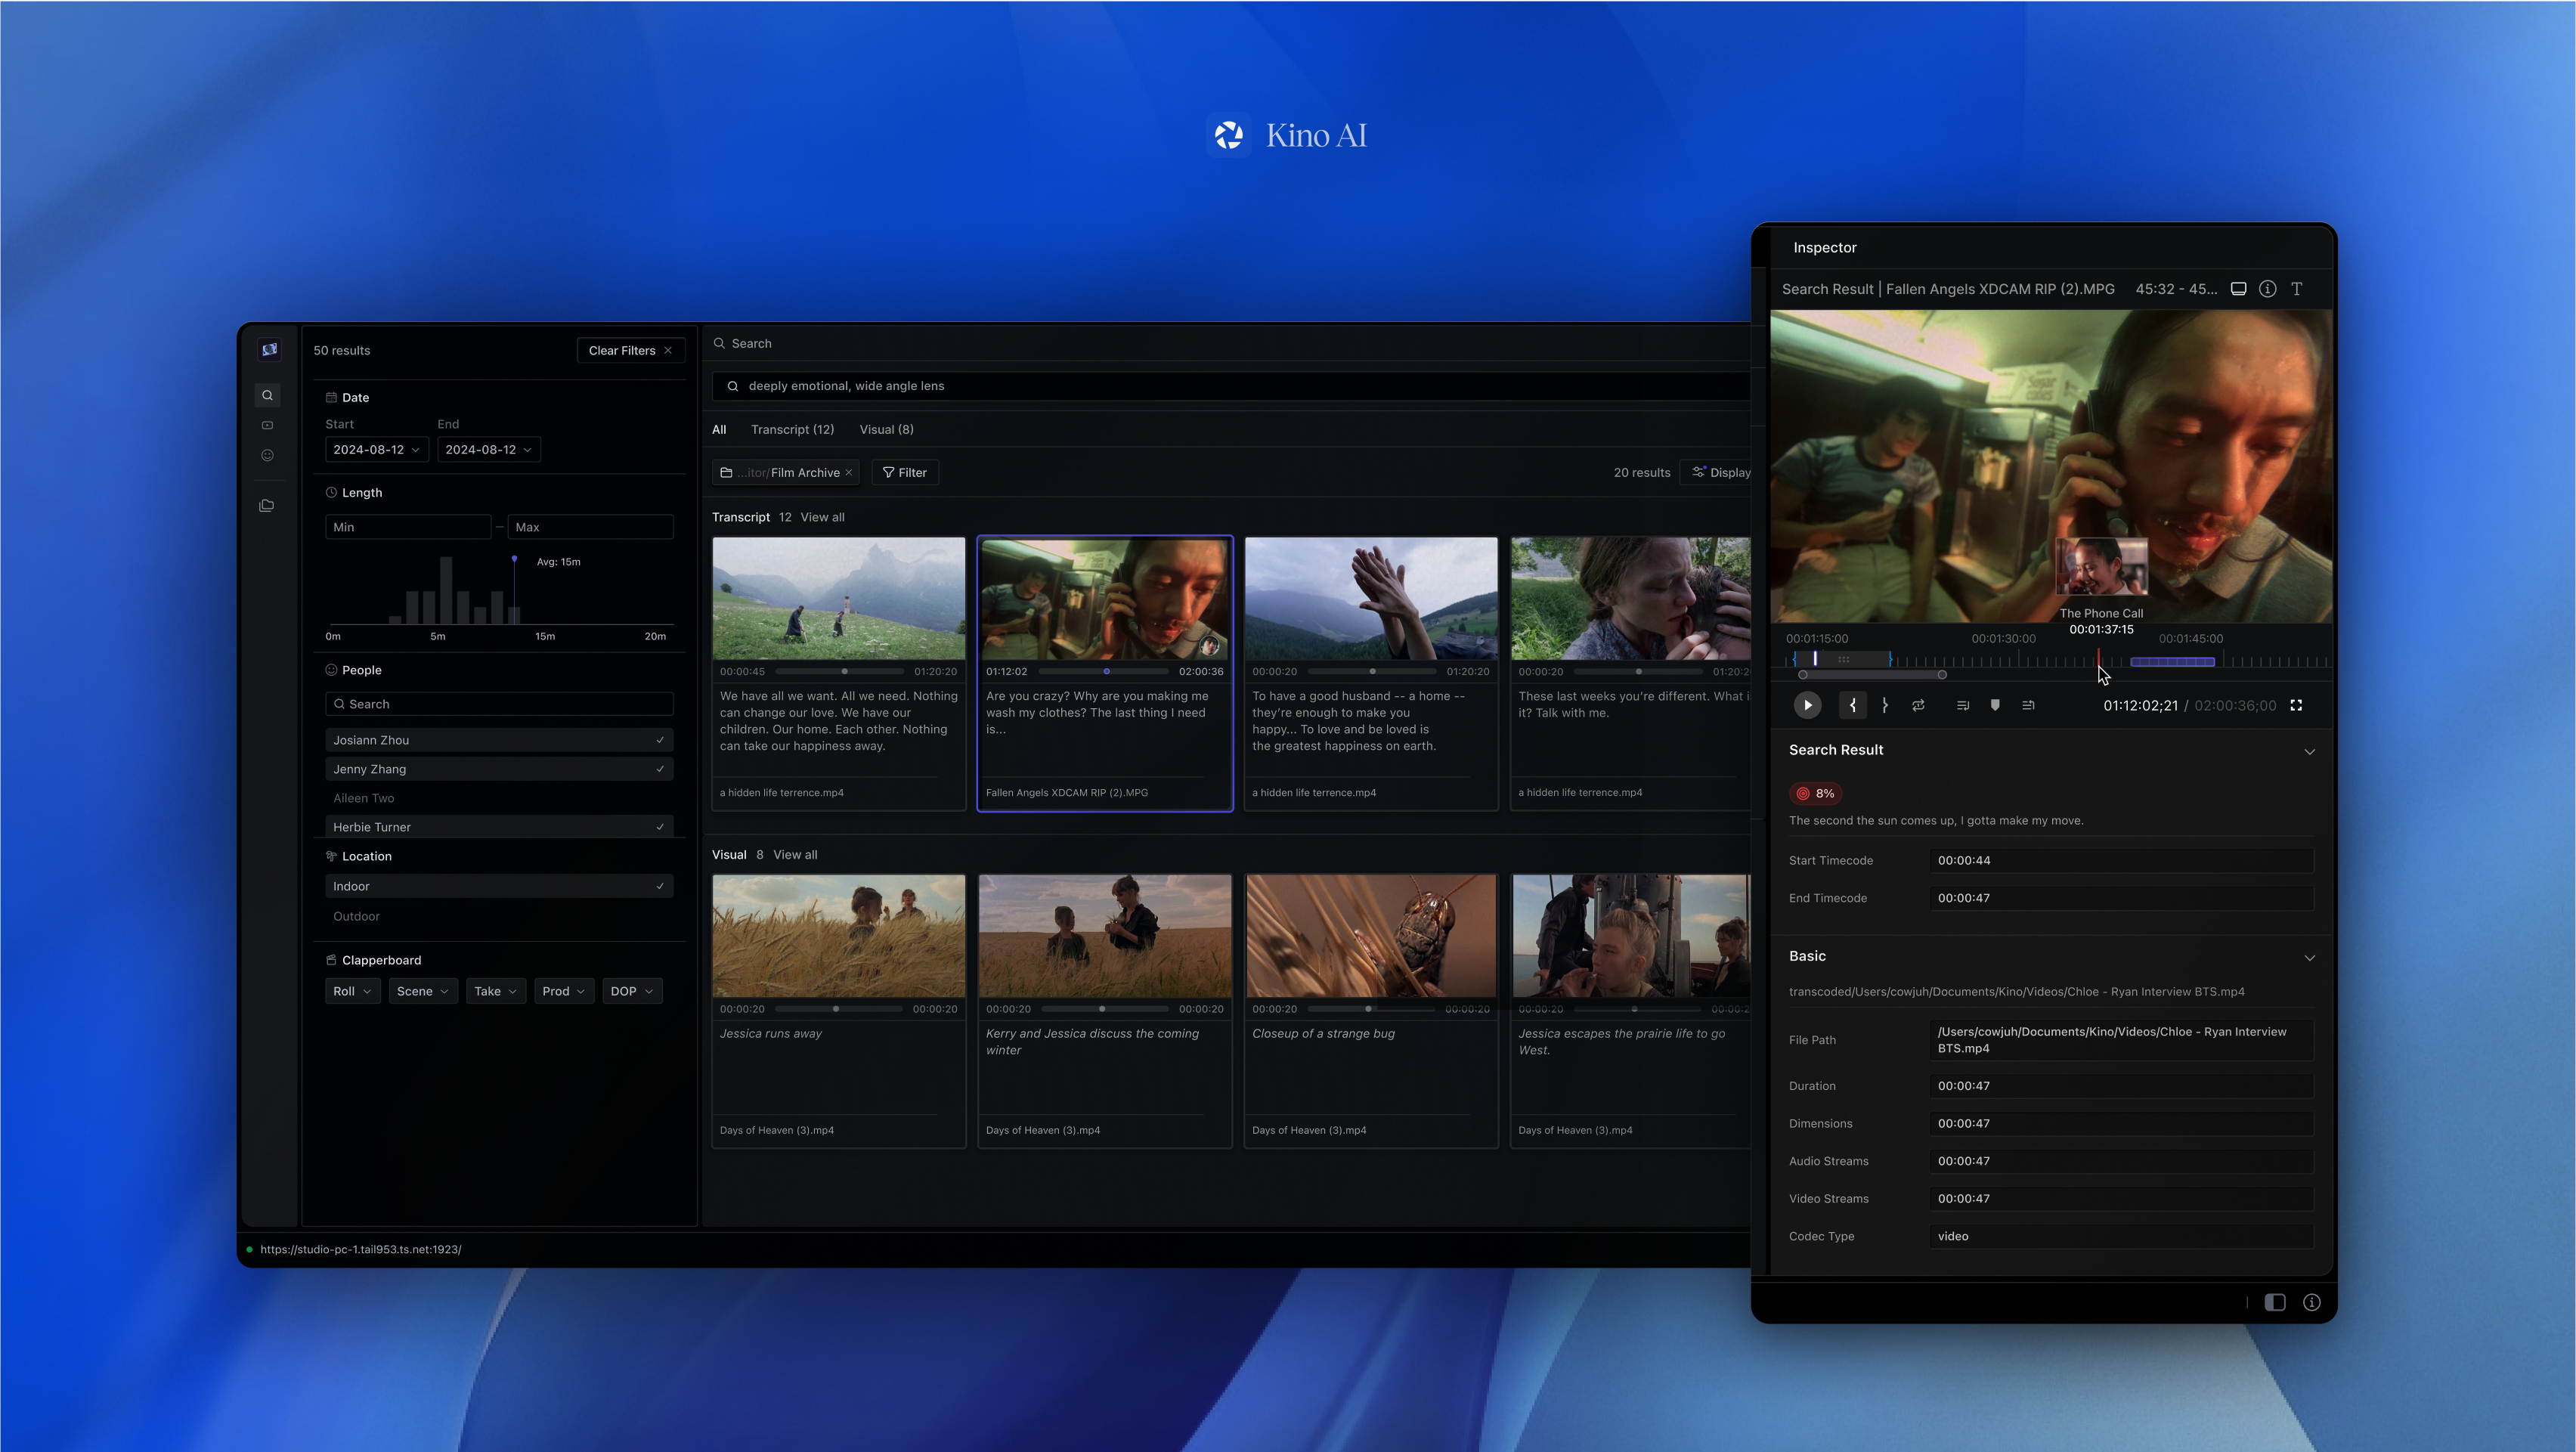This screenshot has height=1452, width=2576.
Task: Open the Start date dropdown
Action: [x=376, y=450]
